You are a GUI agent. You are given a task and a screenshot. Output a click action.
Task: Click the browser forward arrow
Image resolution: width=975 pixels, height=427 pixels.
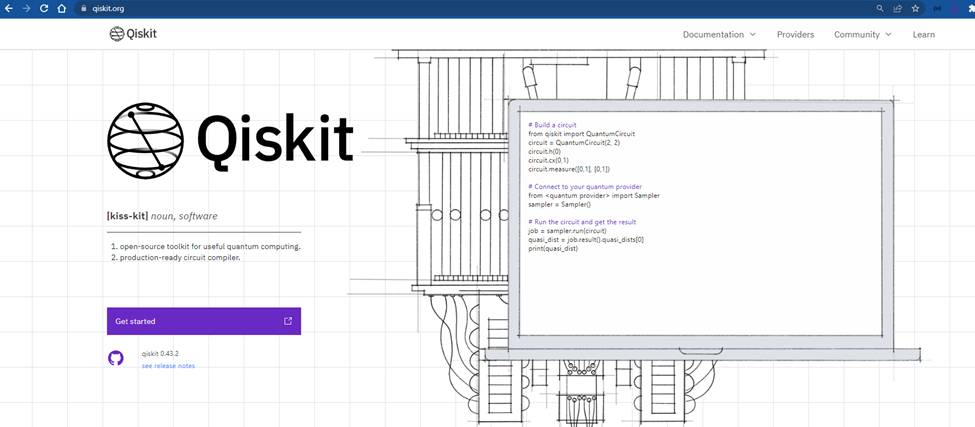pyautogui.click(x=26, y=8)
